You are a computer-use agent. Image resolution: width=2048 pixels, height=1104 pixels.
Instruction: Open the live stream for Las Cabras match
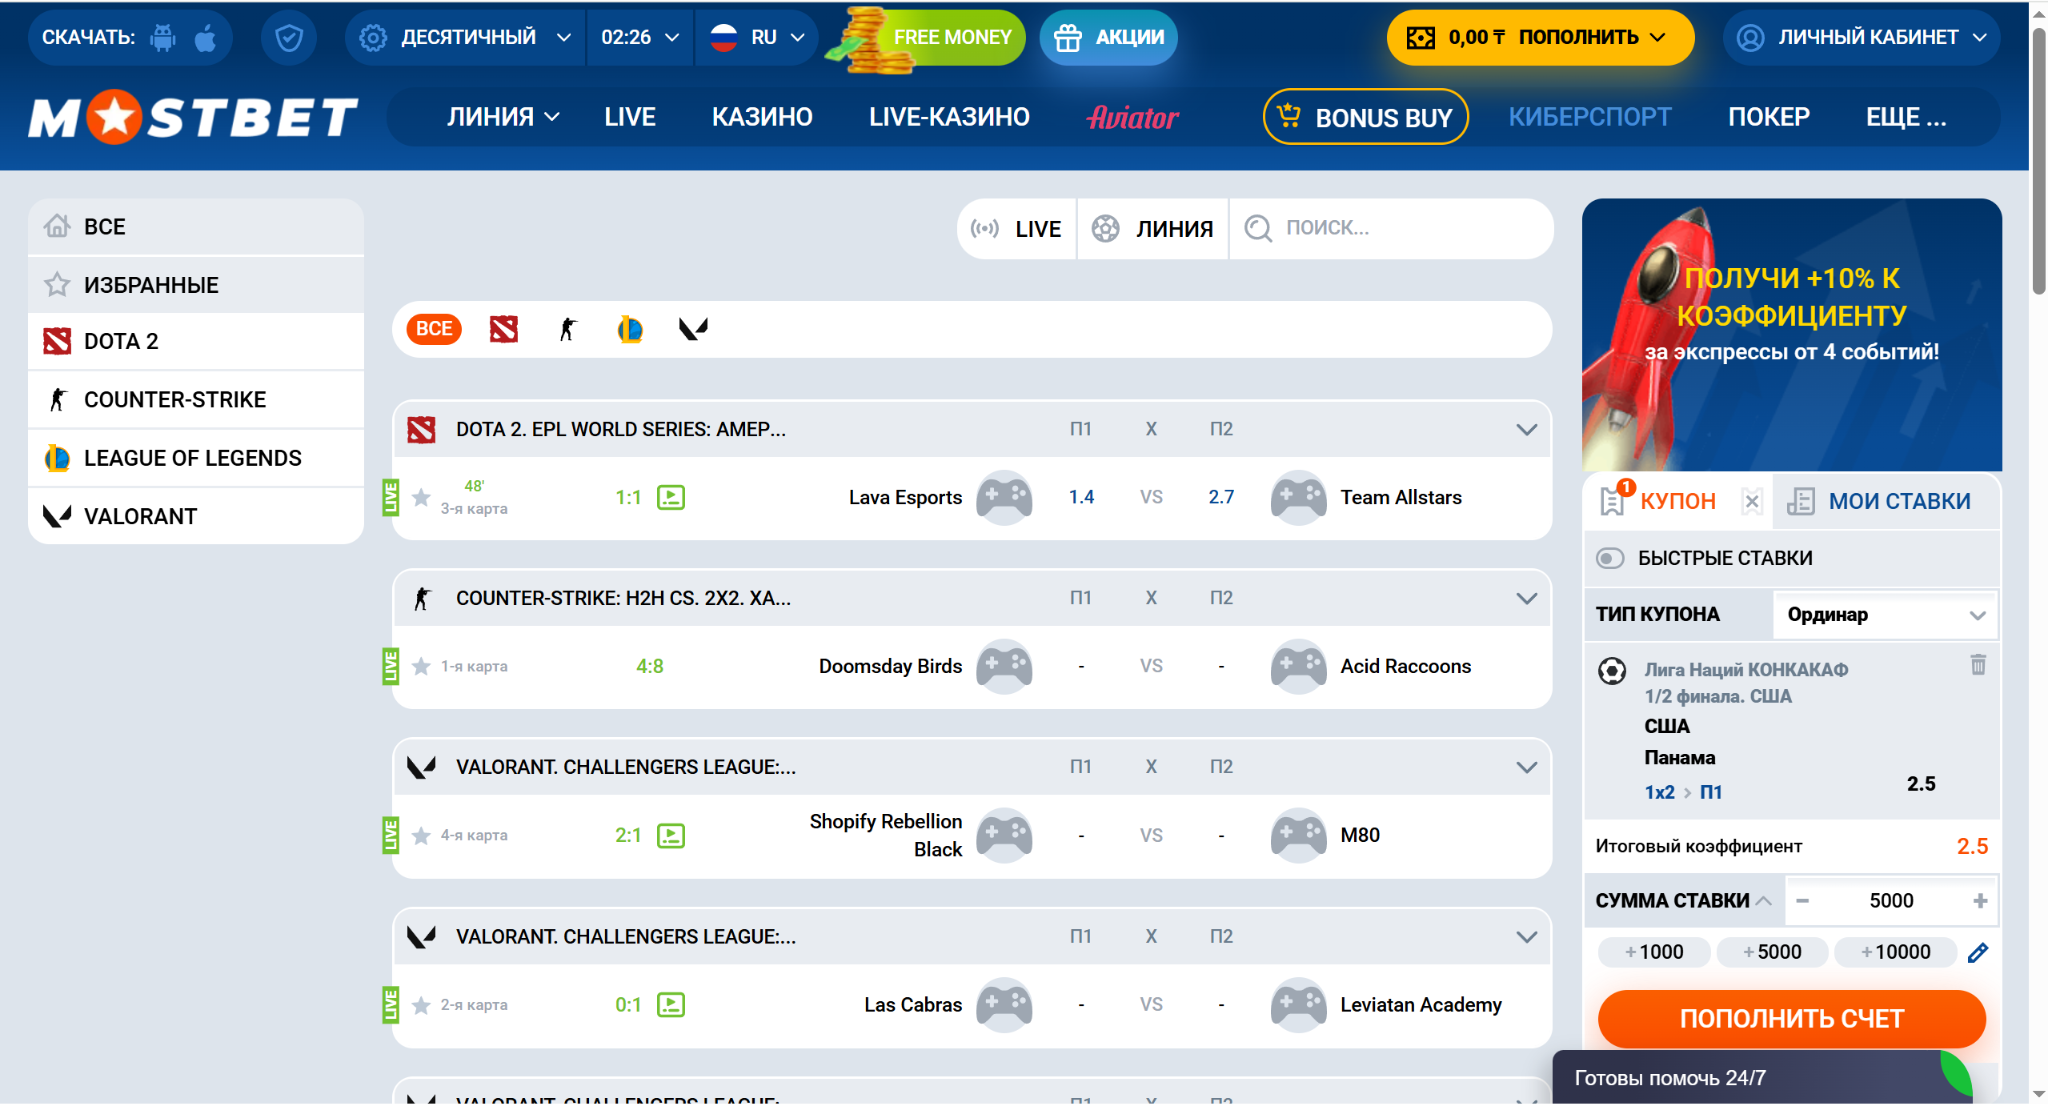click(671, 1005)
